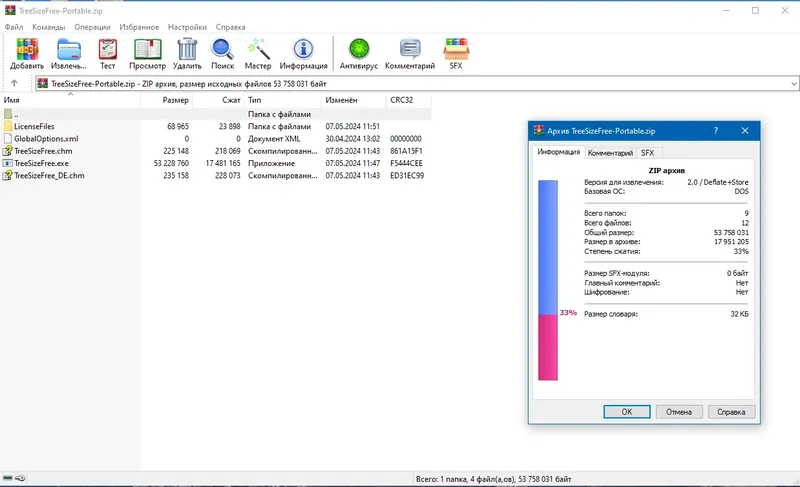Click the key icon in status bar
This screenshot has height=487, width=800.
pyautogui.click(x=20, y=478)
